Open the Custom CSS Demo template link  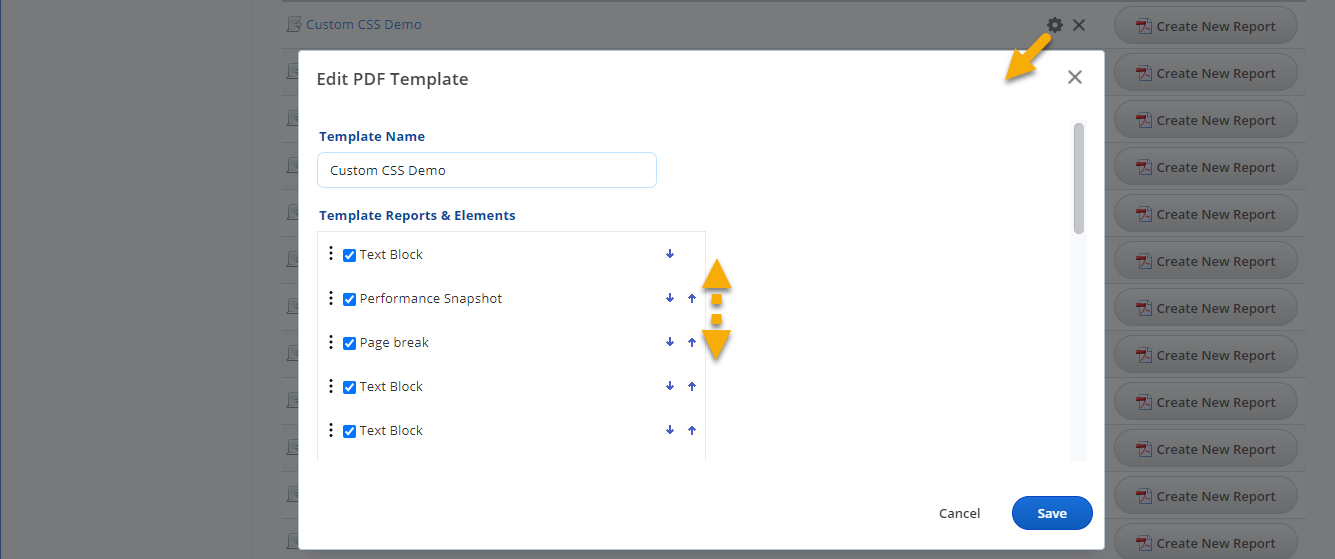point(364,25)
